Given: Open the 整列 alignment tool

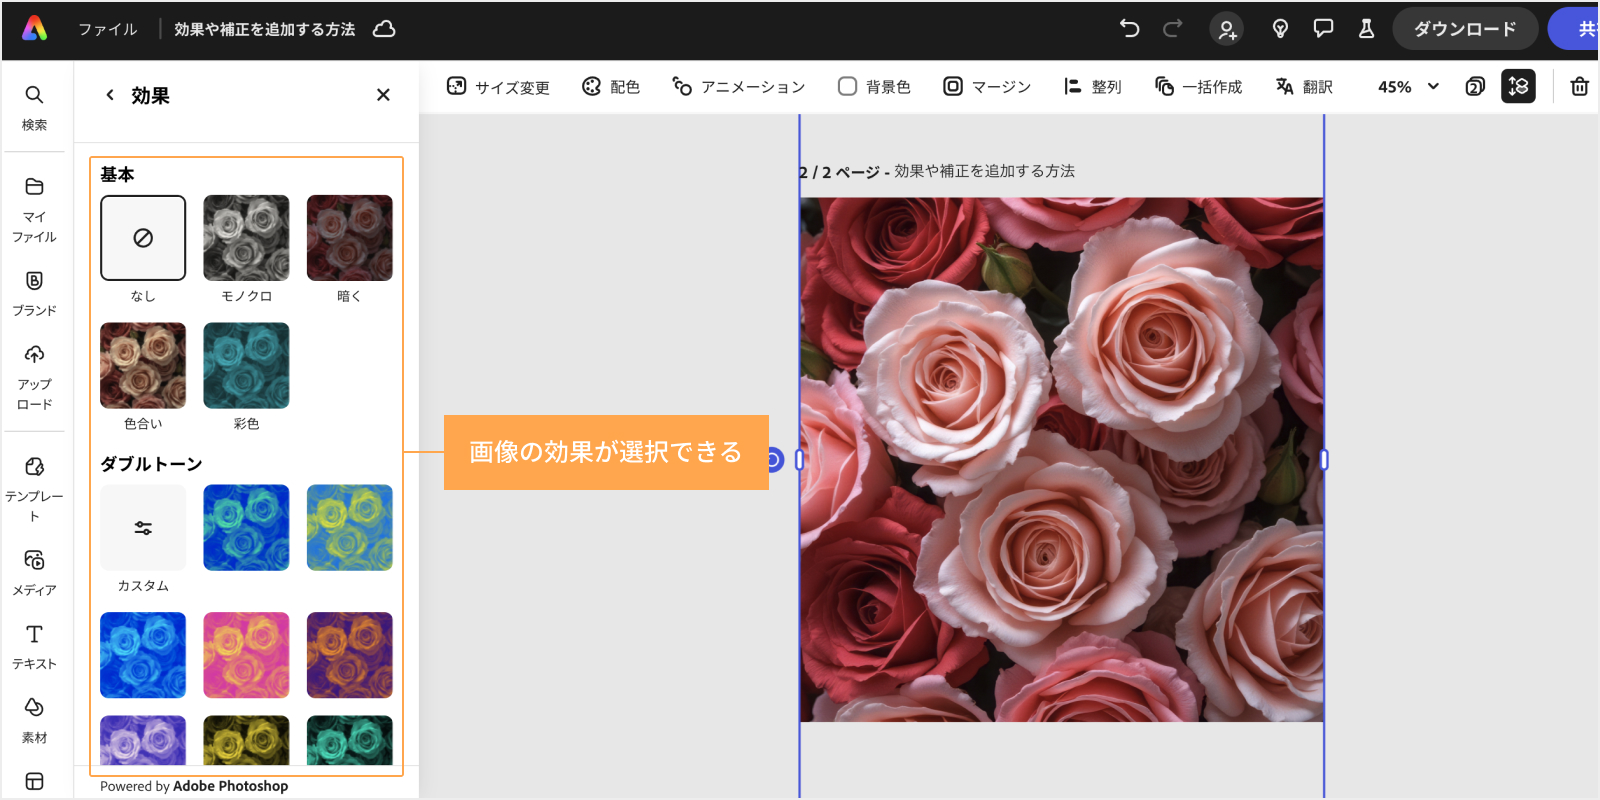Looking at the screenshot, I should (x=1092, y=87).
